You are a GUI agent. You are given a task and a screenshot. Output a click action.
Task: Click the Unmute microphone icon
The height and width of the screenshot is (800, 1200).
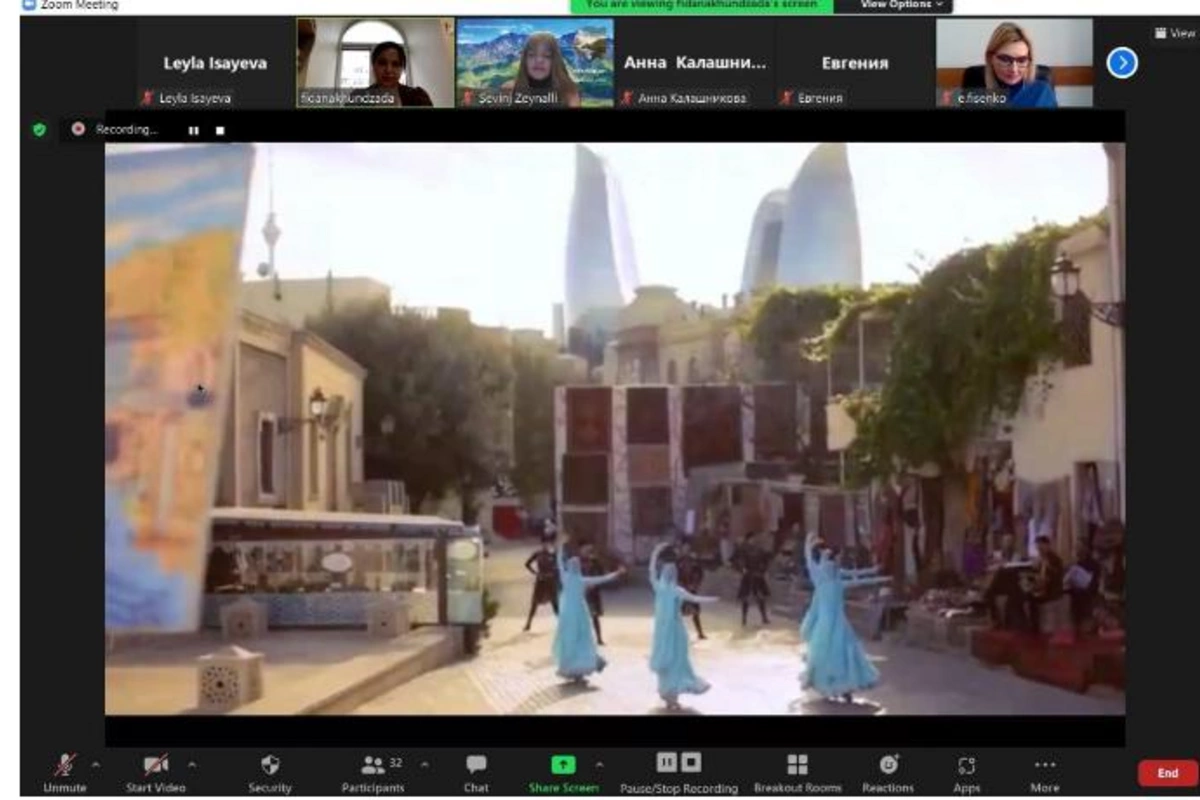pos(65,766)
